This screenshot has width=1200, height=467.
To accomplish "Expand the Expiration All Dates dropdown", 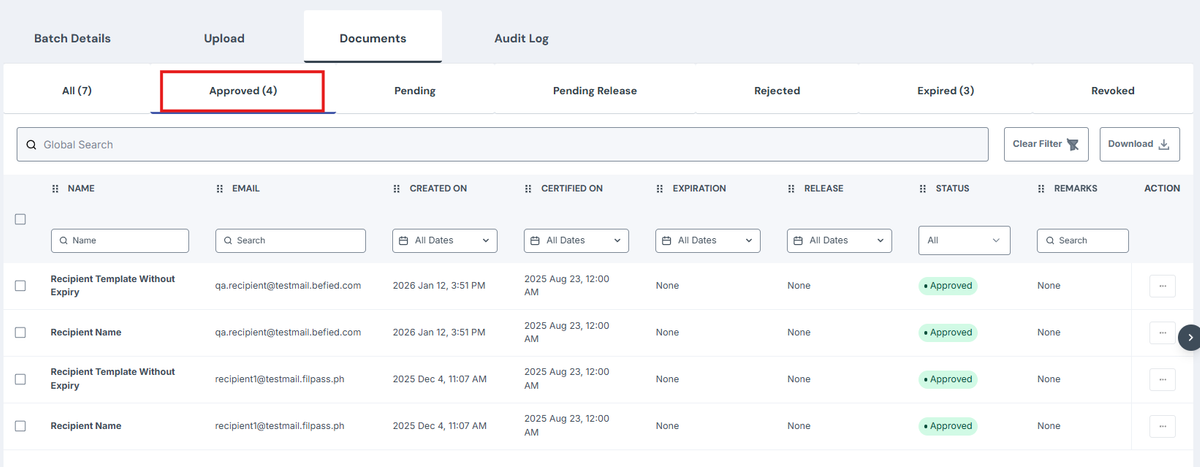I will (x=708, y=240).
